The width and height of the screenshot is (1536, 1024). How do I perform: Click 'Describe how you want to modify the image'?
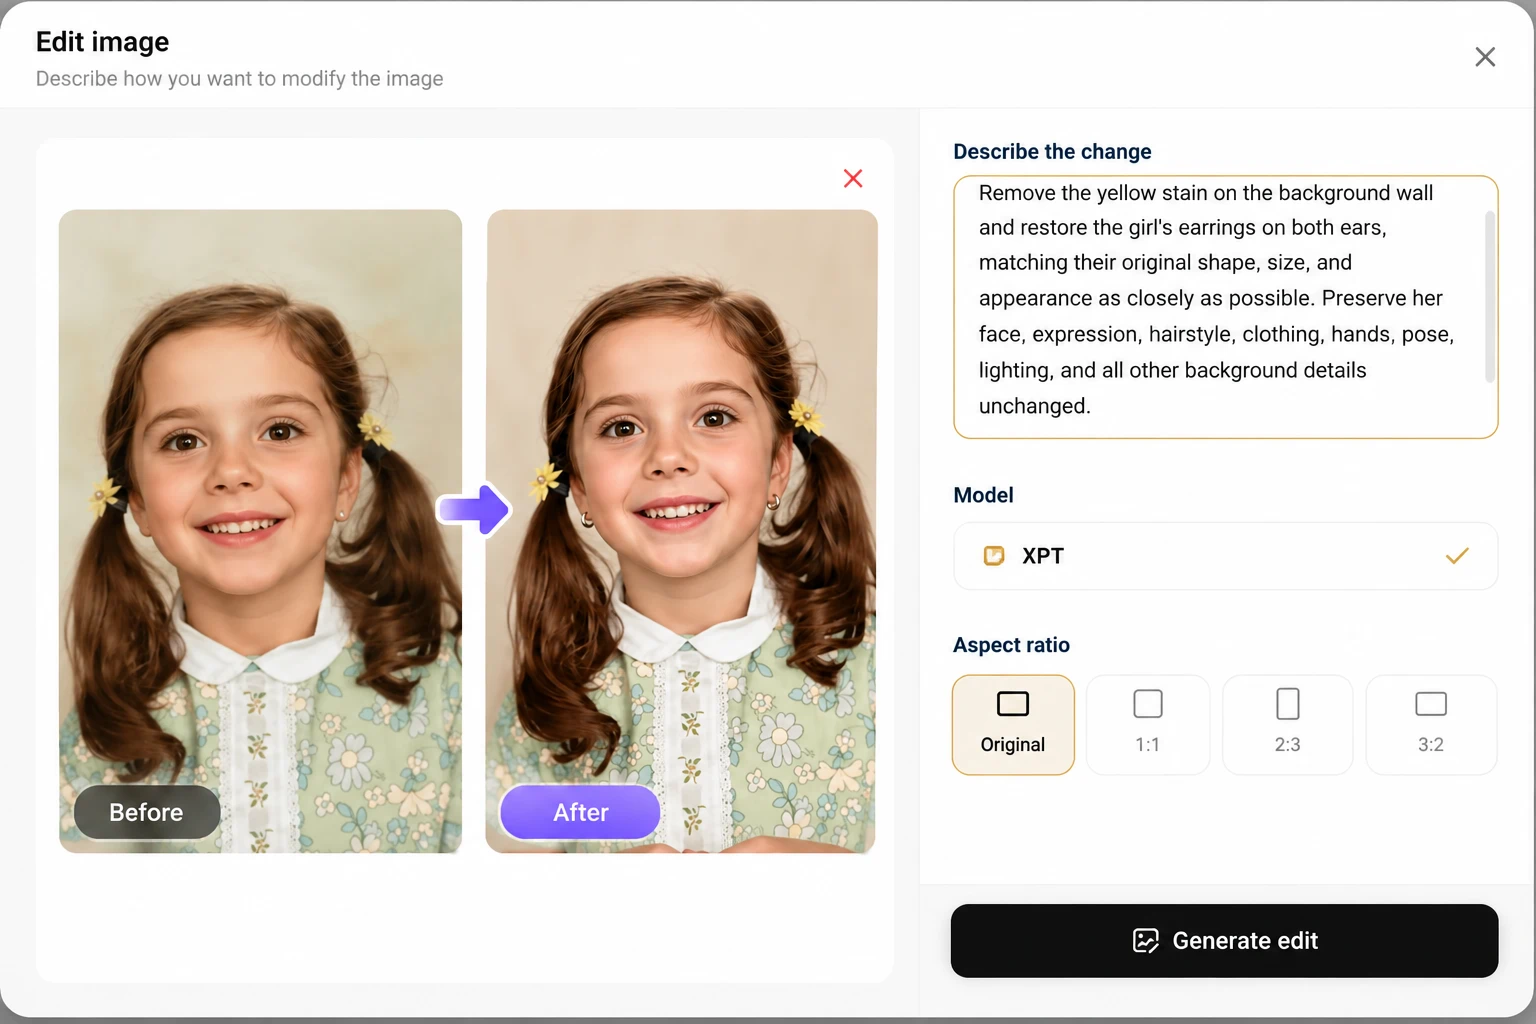point(240,78)
